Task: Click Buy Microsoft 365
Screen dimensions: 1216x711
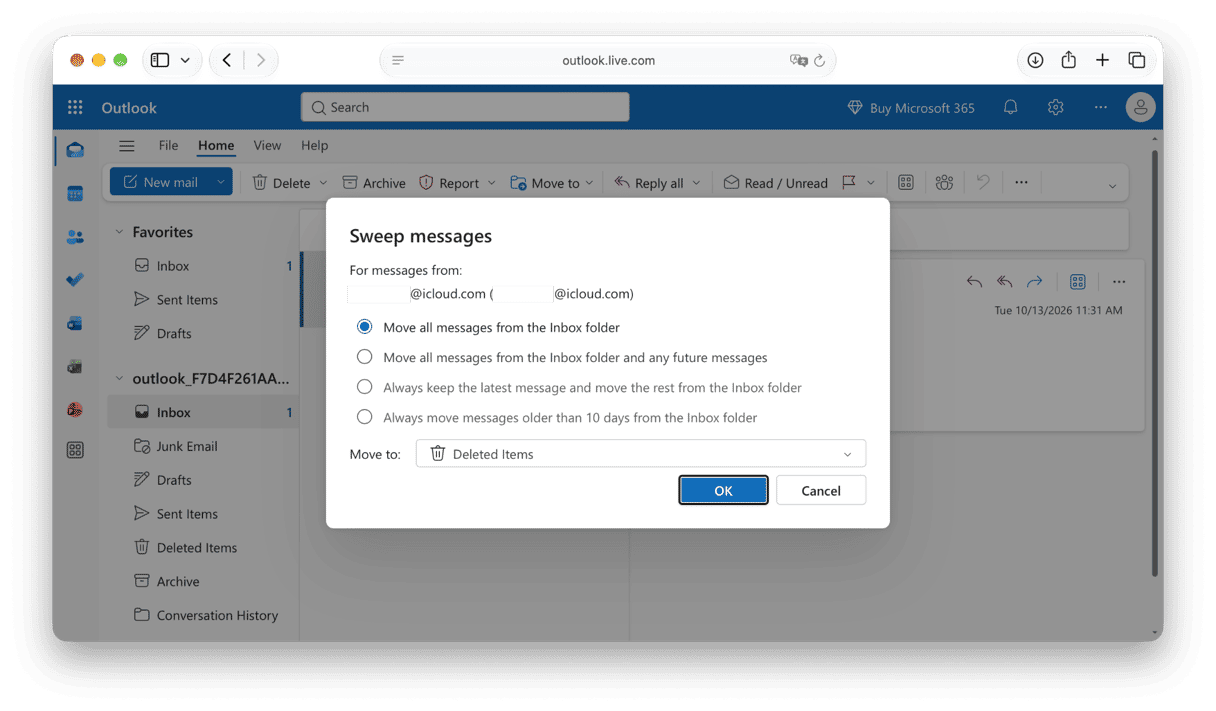Action: click(x=910, y=108)
